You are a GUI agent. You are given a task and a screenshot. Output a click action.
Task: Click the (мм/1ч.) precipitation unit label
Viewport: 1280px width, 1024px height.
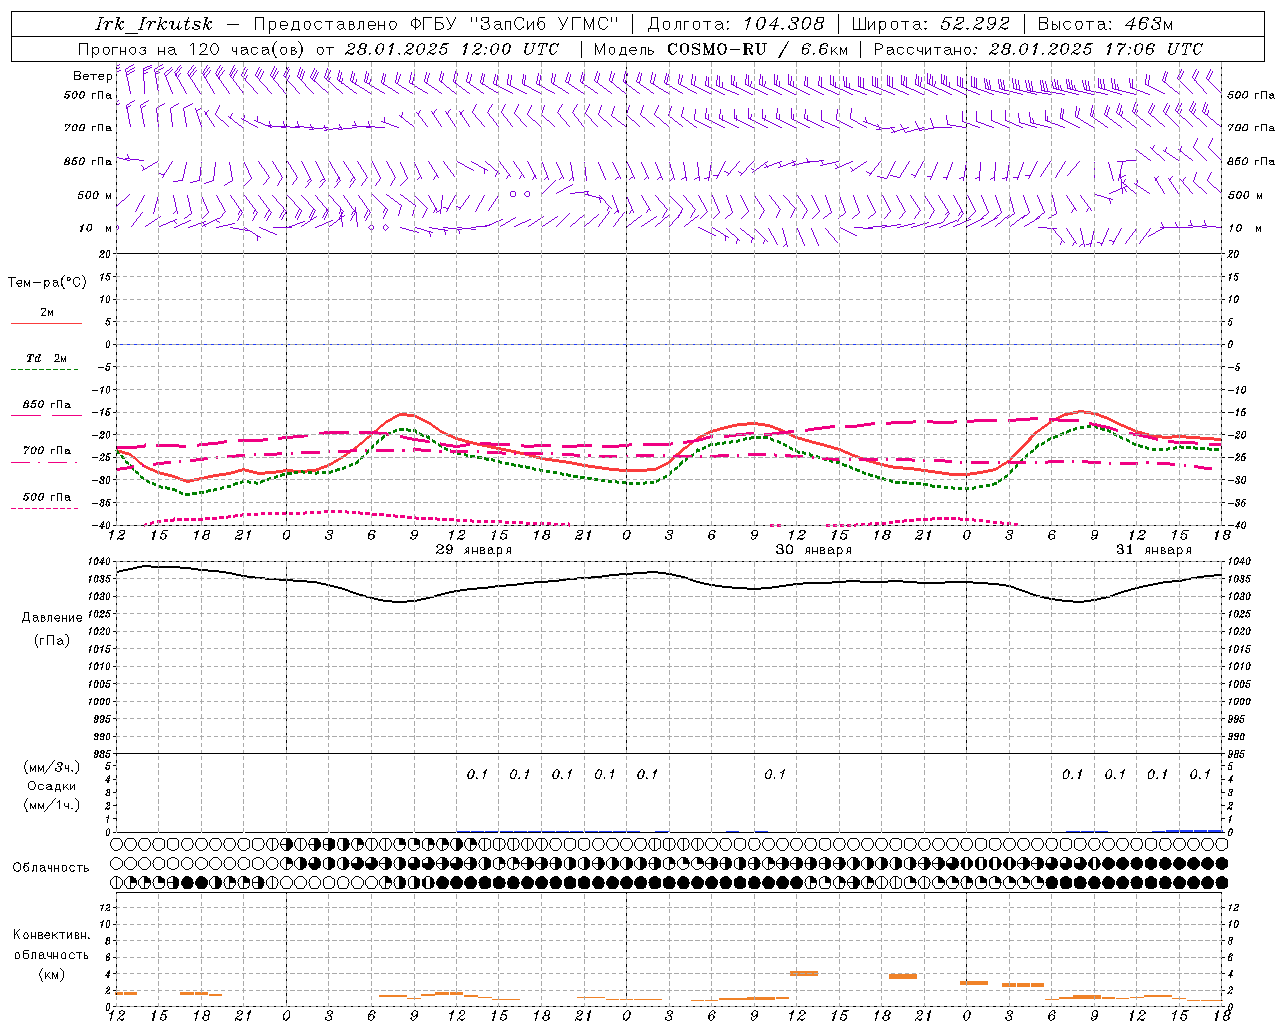(52, 805)
